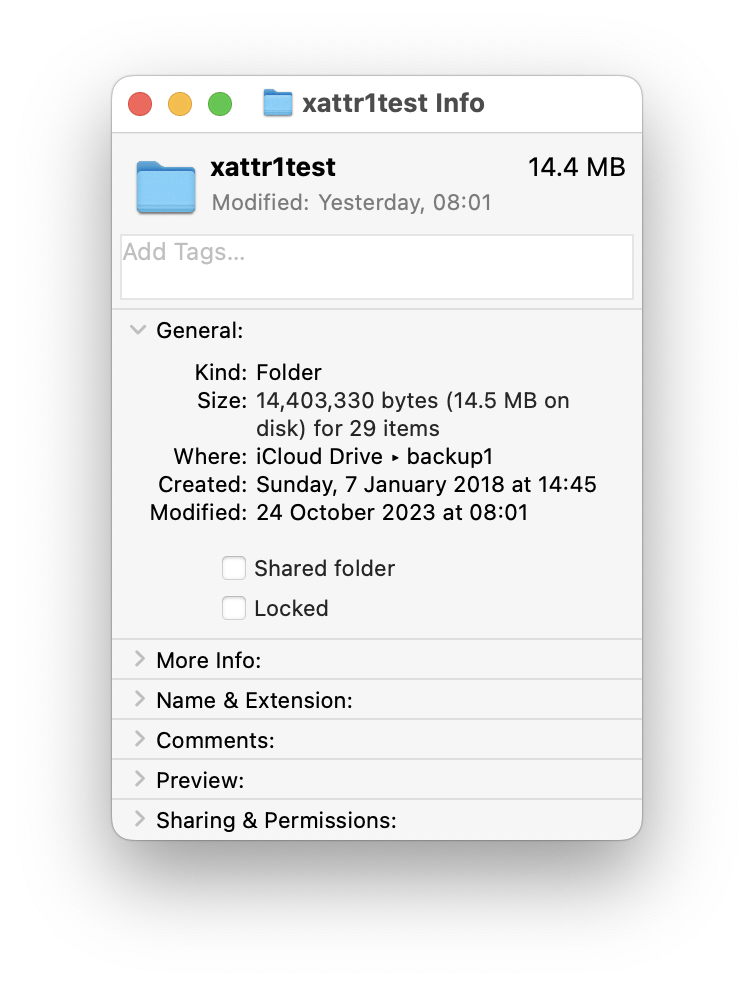Click the iCloud Drive backup1 path
The height and width of the screenshot is (988, 754).
click(375, 457)
